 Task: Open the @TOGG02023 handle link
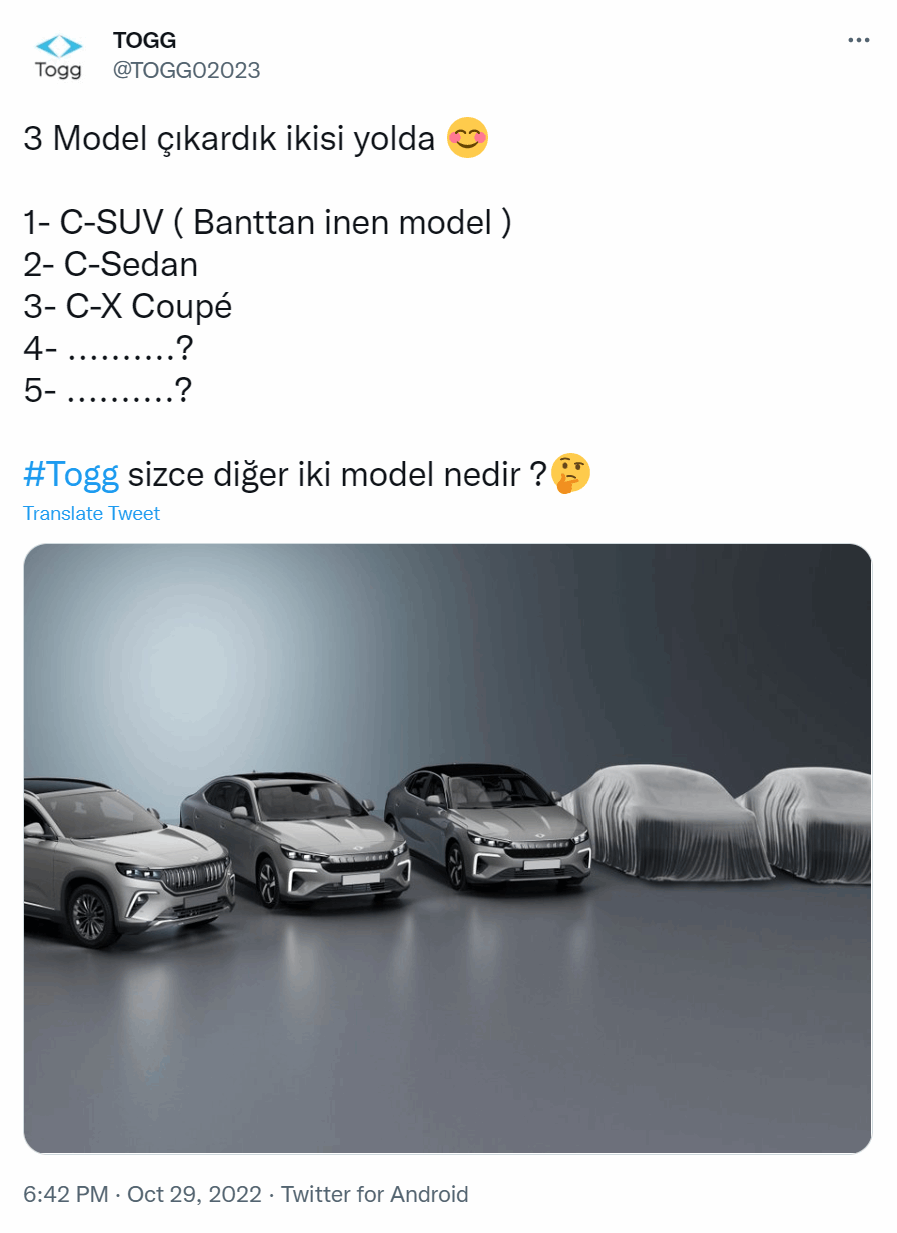point(187,70)
